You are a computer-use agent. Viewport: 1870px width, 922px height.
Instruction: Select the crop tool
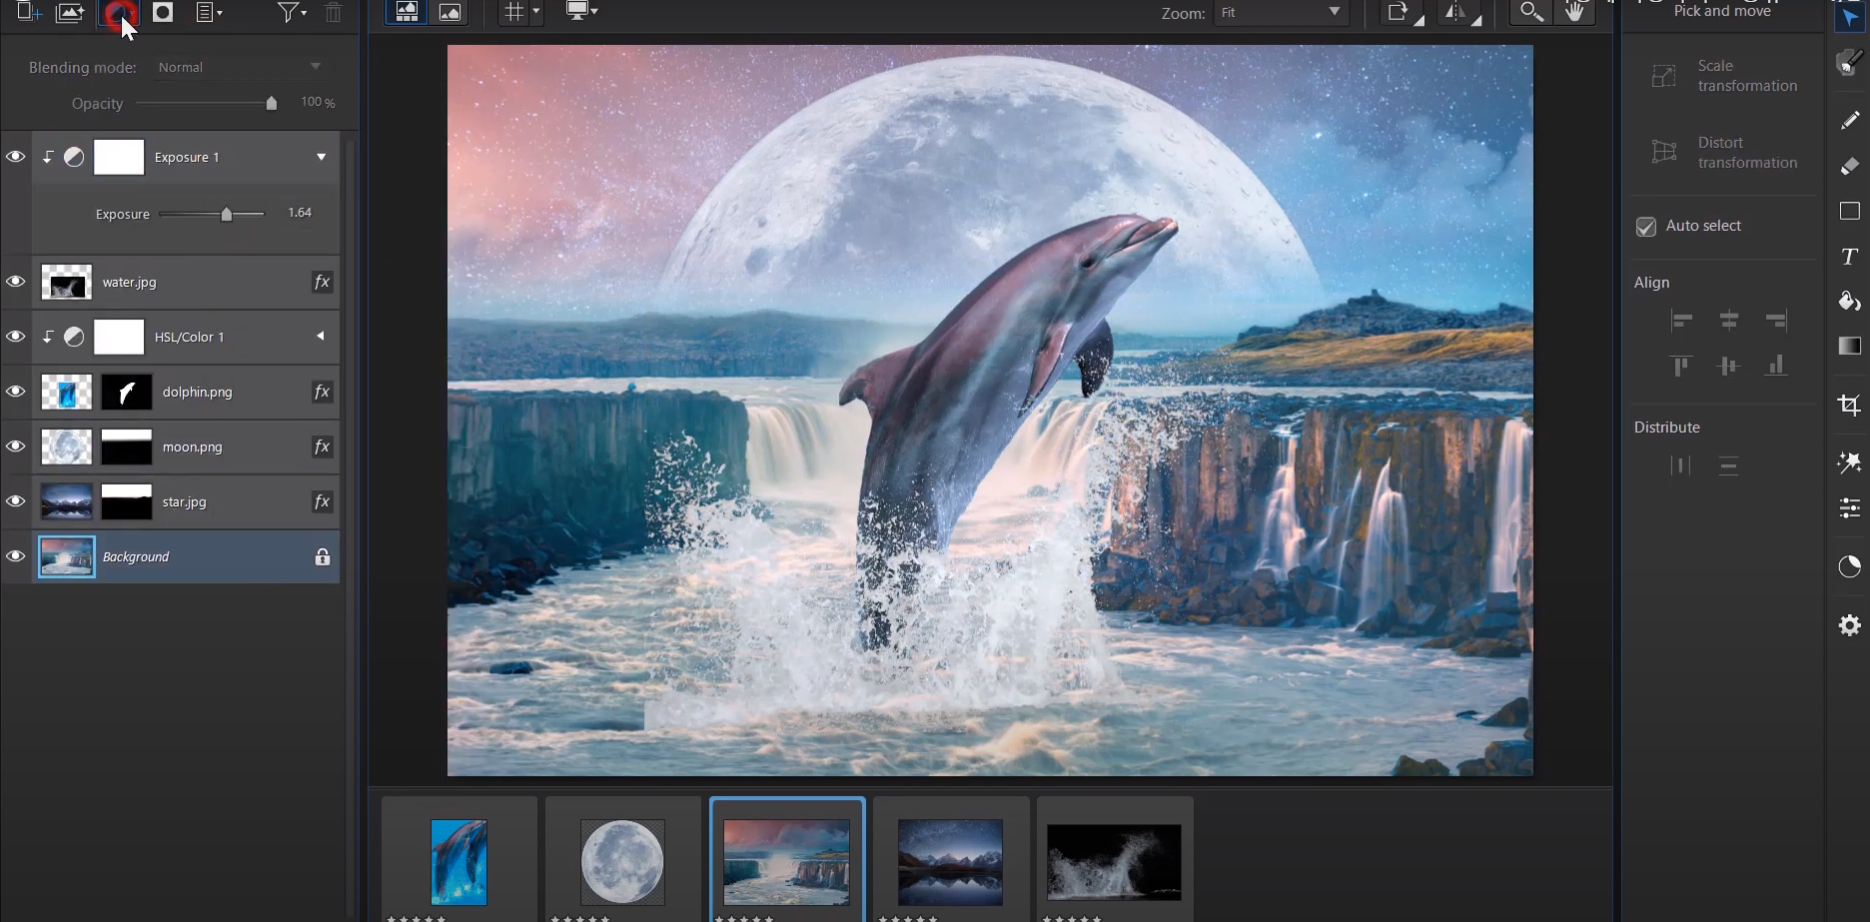pos(1850,405)
